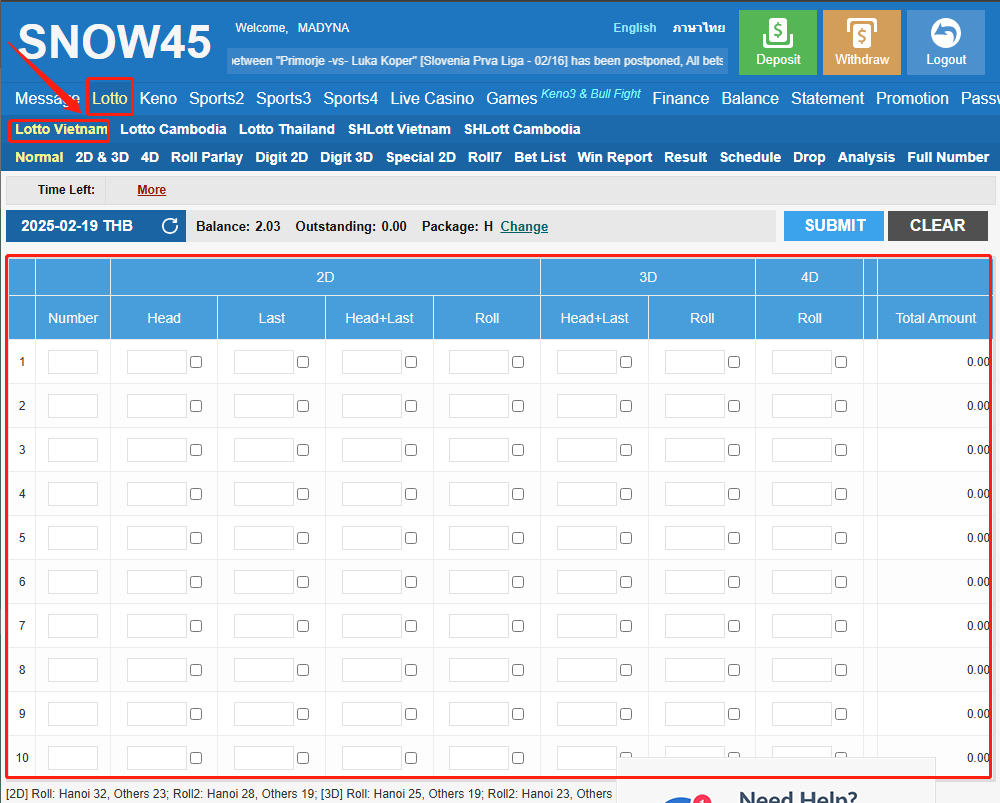
Task: Switch language to ภาษาไทย
Action: click(699, 28)
